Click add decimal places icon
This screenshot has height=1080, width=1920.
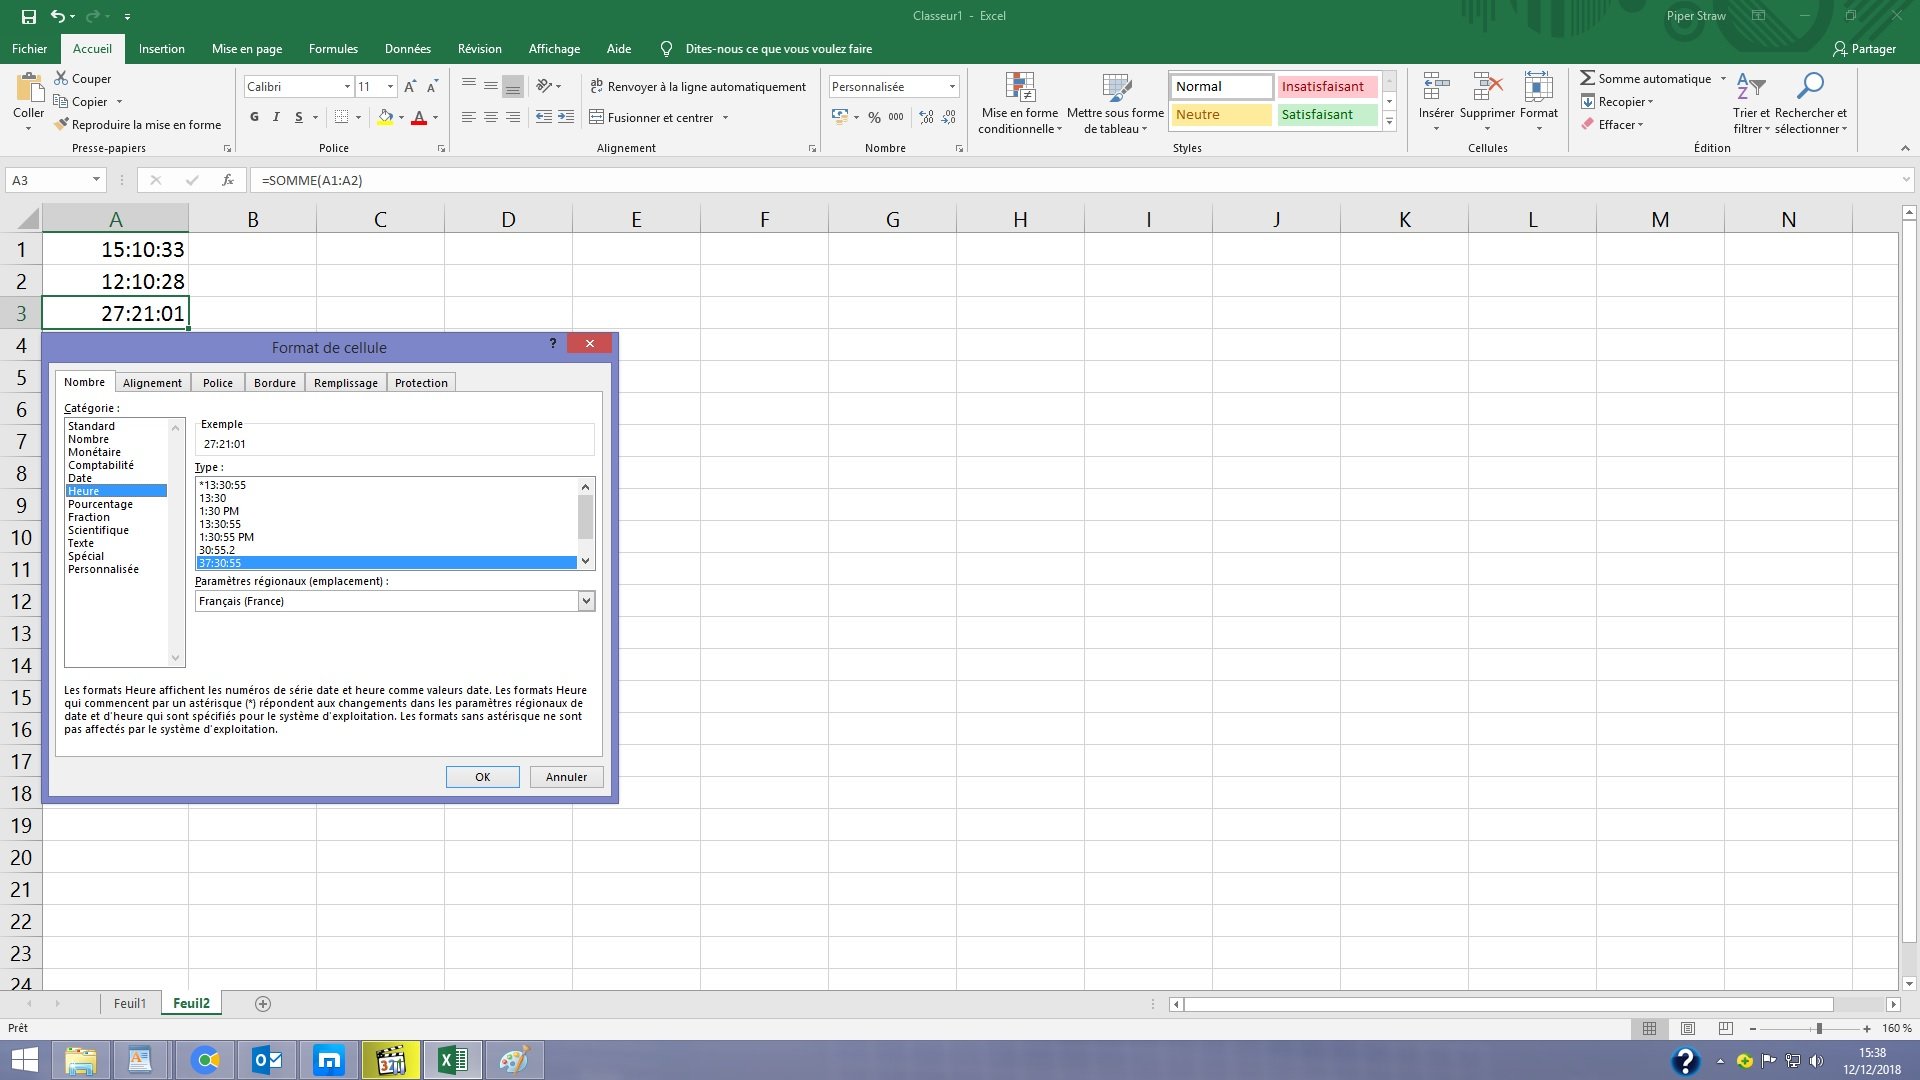(x=926, y=117)
